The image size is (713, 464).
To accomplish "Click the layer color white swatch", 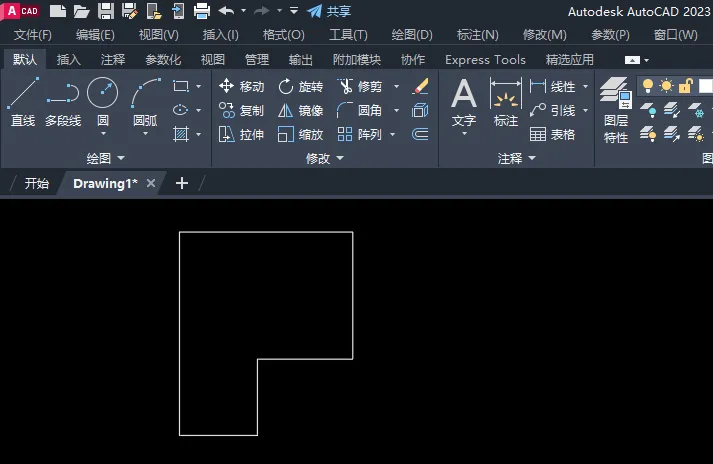I will coord(705,86).
